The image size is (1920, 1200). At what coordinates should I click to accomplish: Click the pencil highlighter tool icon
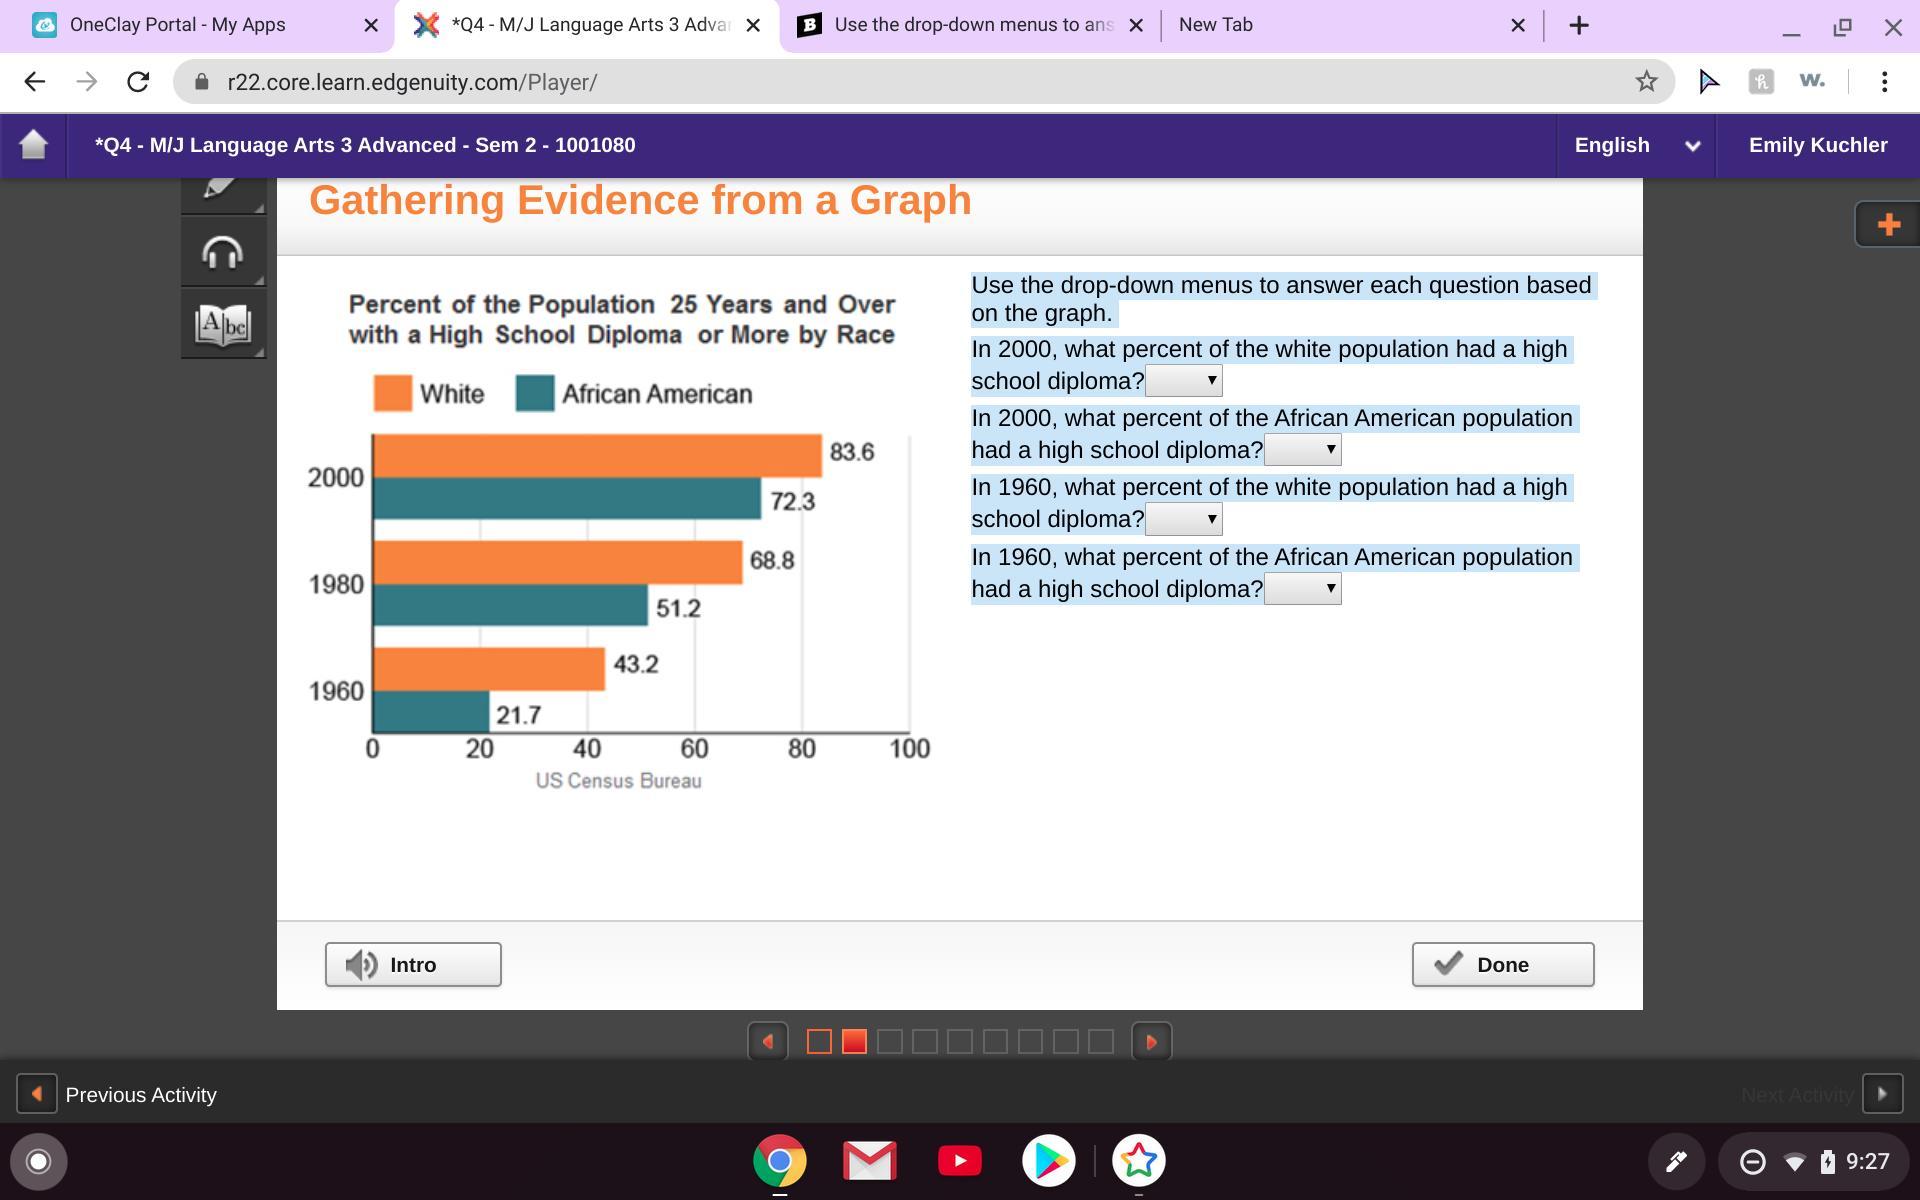(x=222, y=190)
